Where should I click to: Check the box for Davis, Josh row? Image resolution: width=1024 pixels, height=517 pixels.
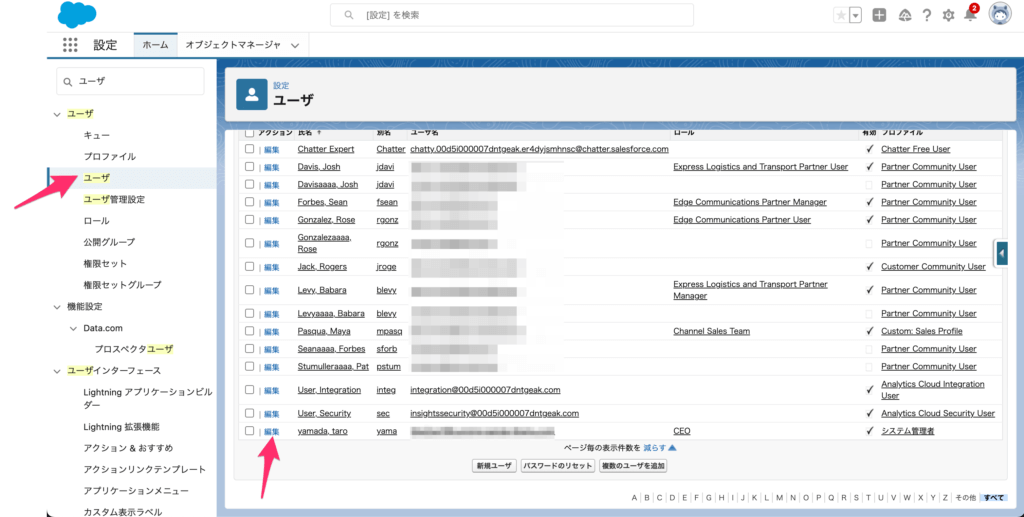[x=250, y=167]
